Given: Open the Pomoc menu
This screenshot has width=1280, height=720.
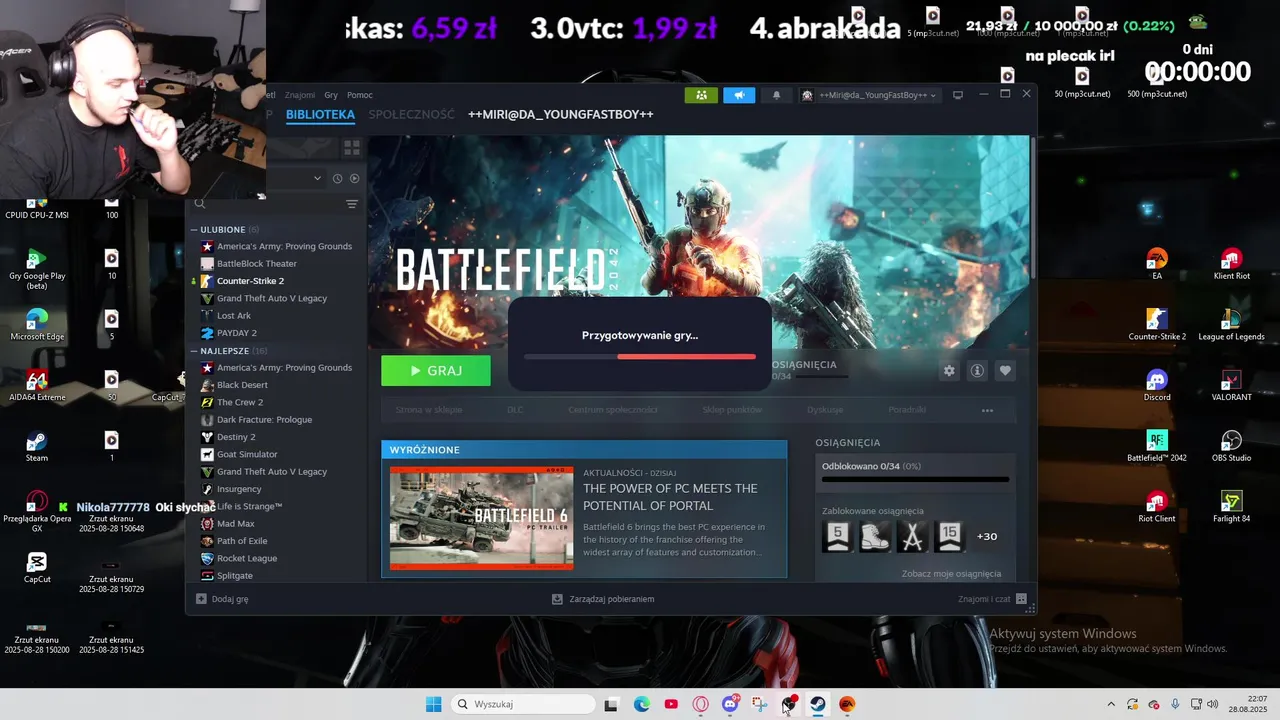Looking at the screenshot, I should [360, 95].
